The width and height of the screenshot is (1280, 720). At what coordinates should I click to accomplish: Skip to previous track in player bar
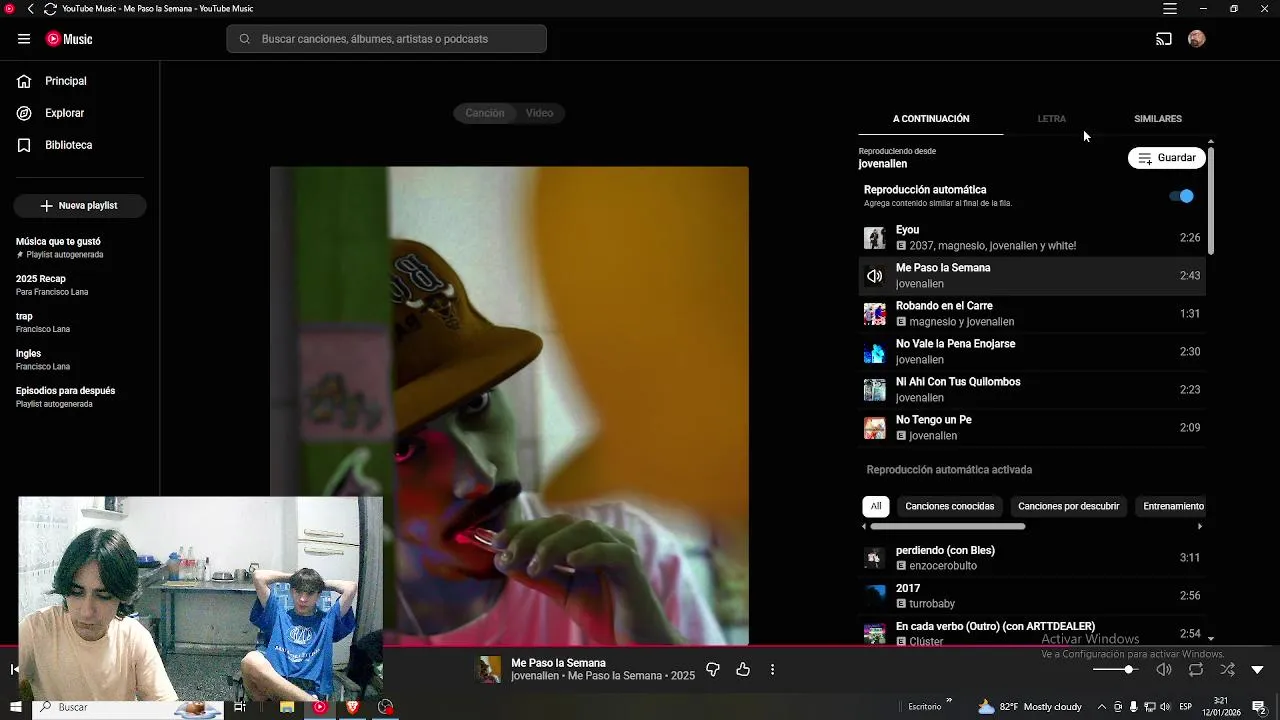[14, 669]
